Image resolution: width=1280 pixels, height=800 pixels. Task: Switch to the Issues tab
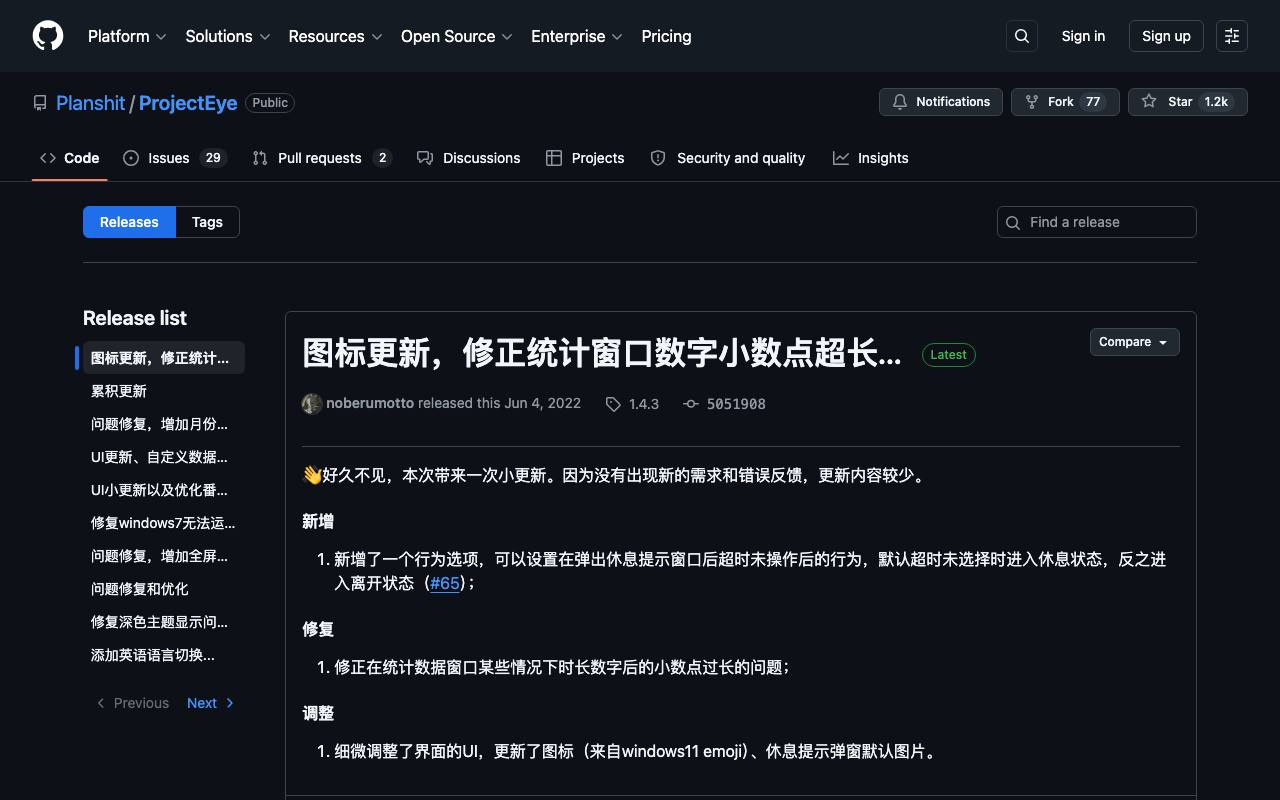[x=175, y=158]
